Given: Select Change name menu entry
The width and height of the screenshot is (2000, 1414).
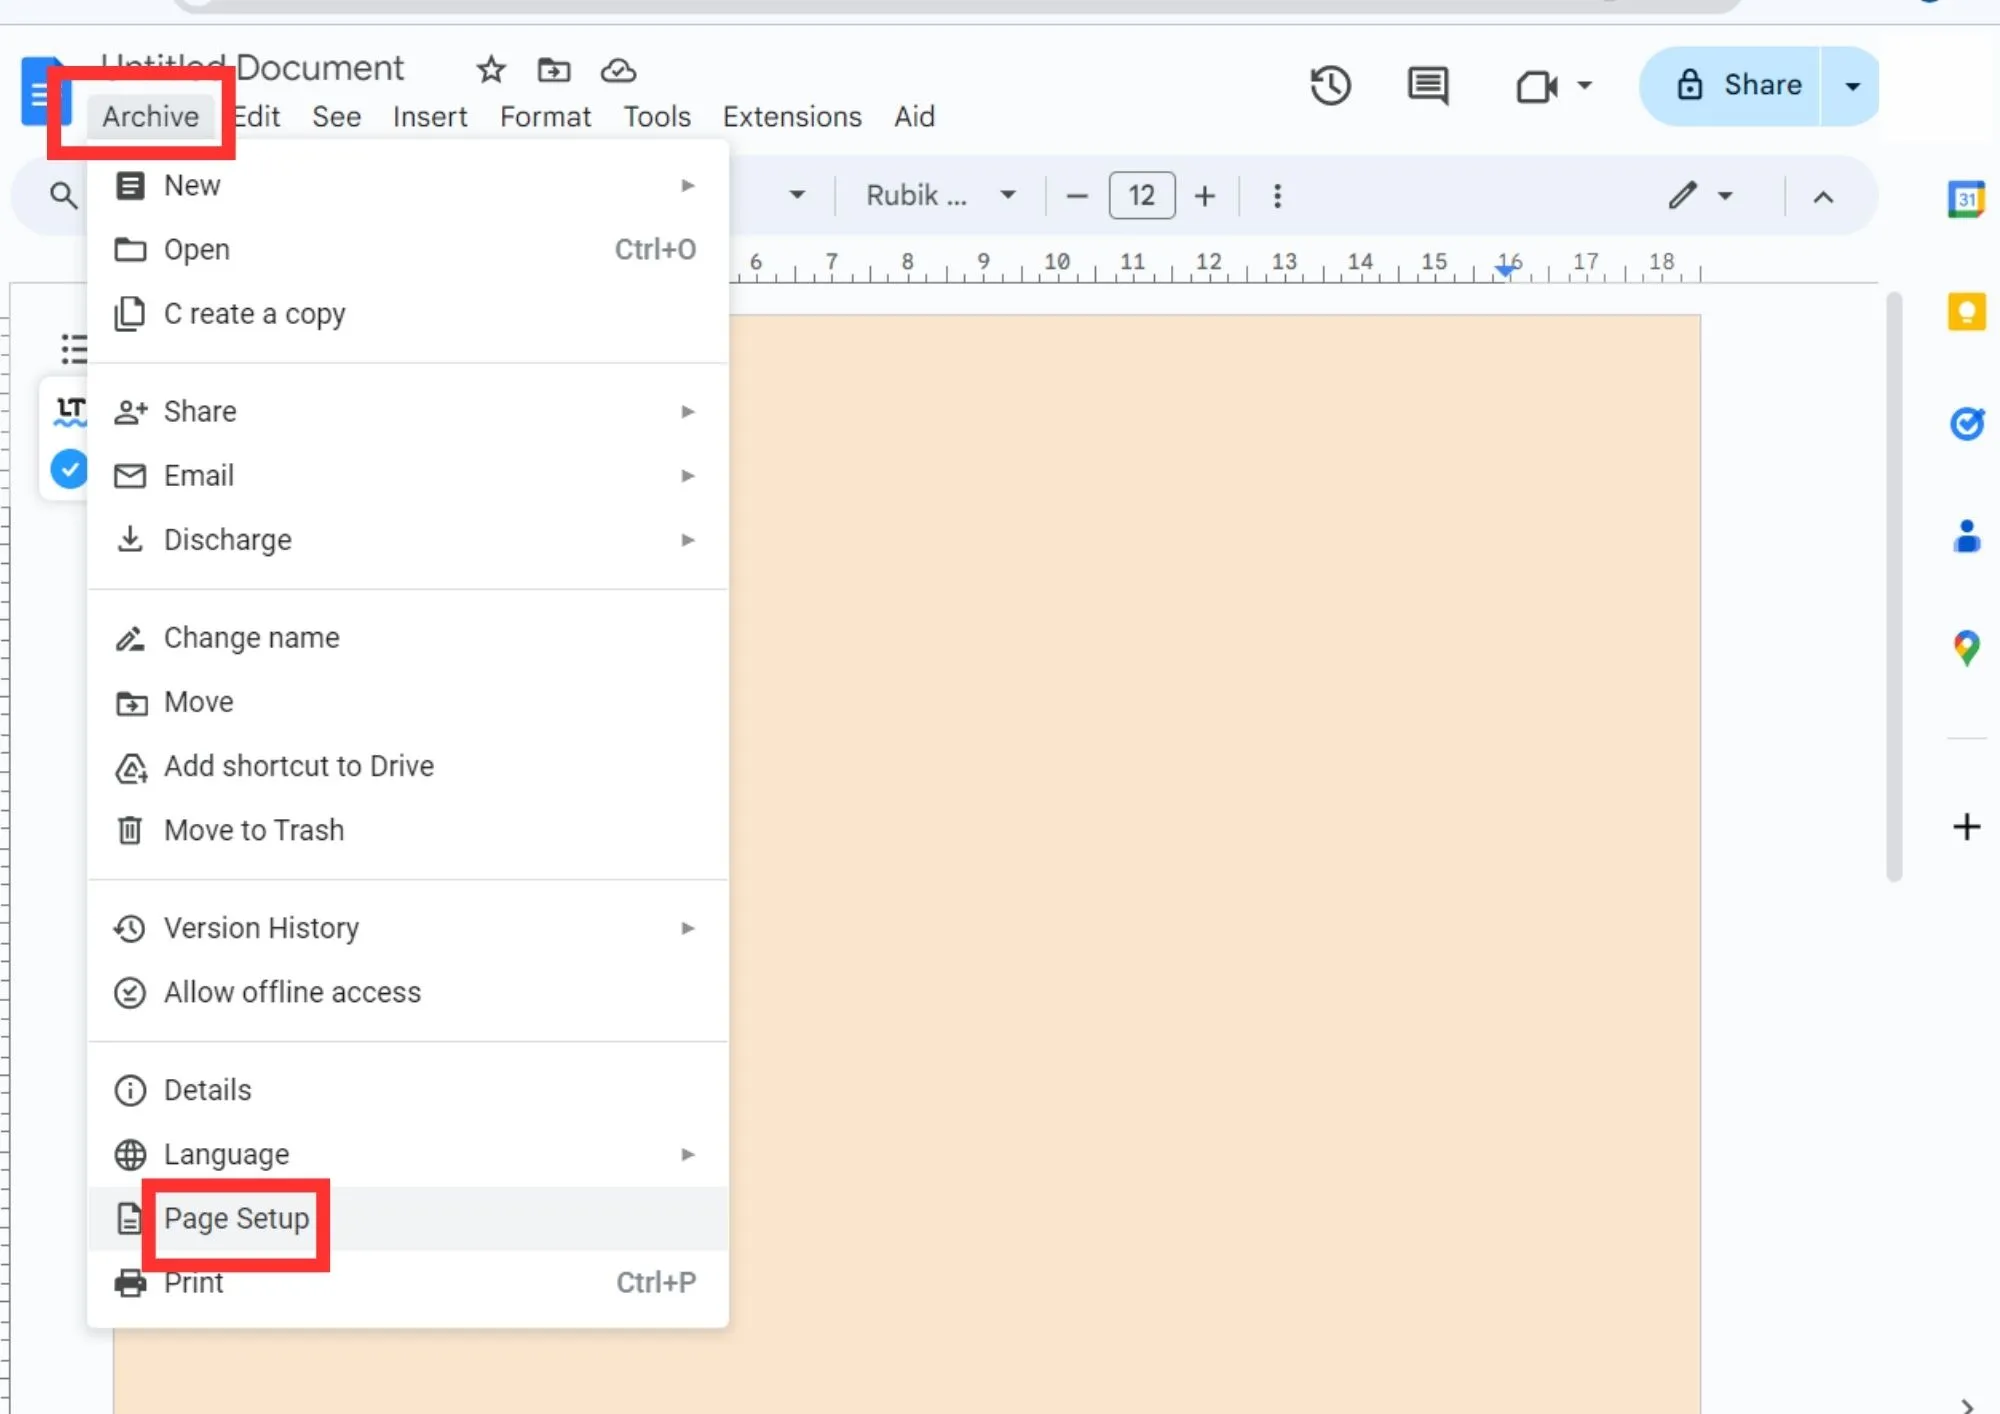Looking at the screenshot, I should point(408,637).
